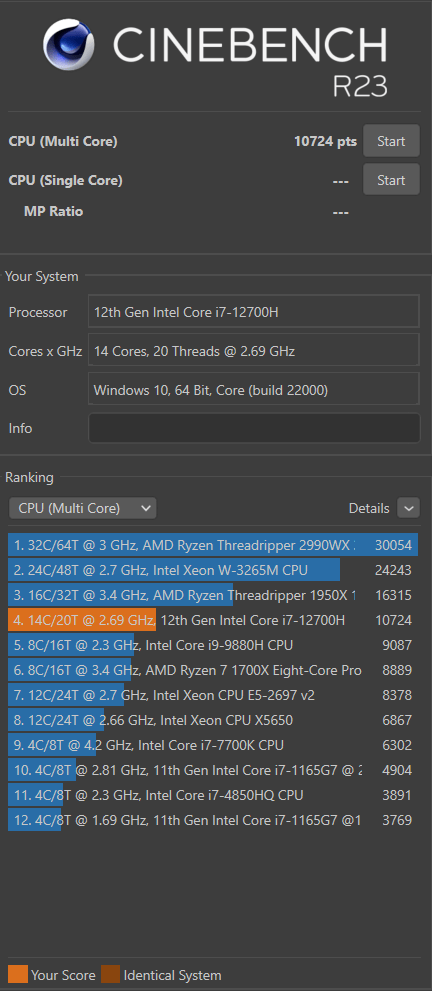
Task: Click the orange Your Score legend swatch
Action: tap(18, 975)
